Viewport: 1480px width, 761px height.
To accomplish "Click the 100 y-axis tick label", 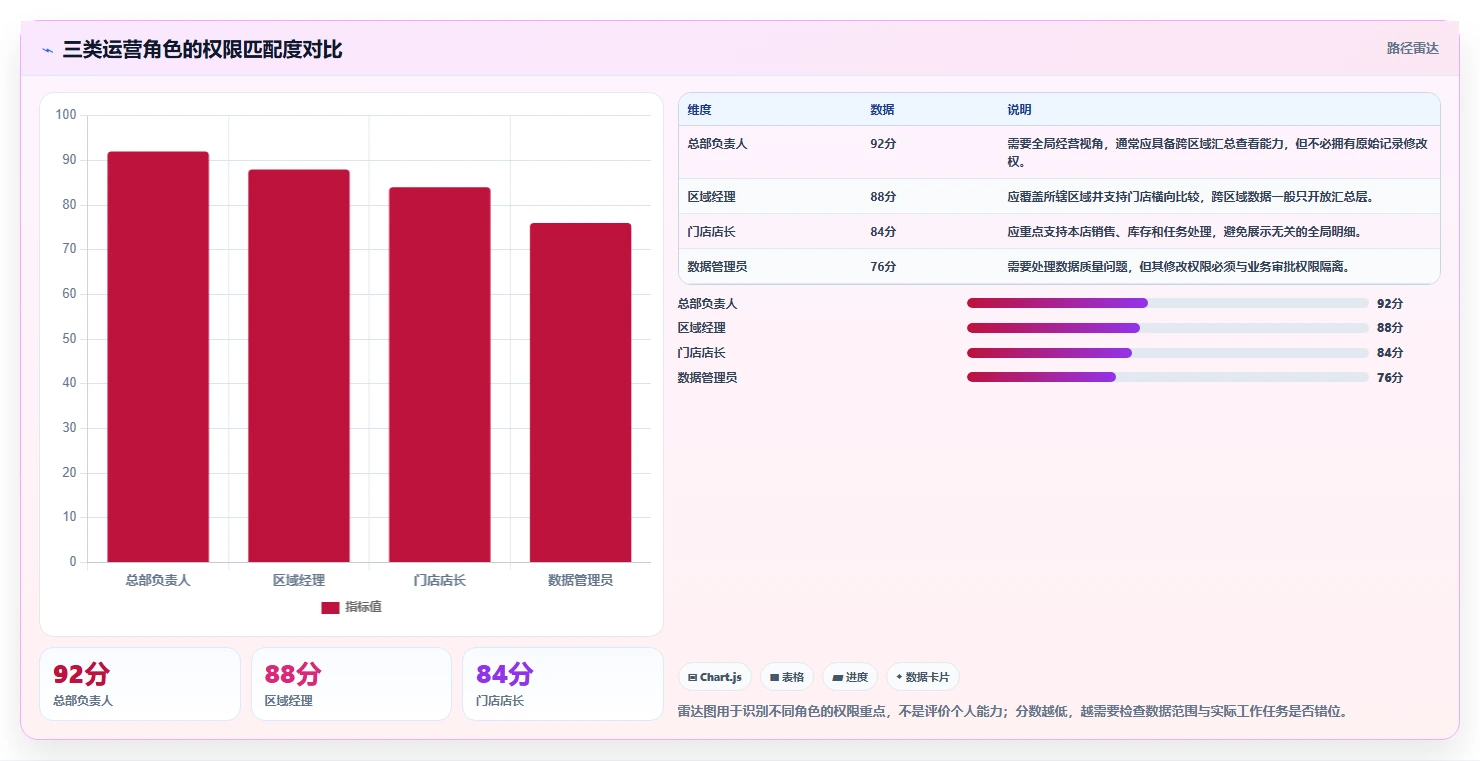I will (66, 115).
